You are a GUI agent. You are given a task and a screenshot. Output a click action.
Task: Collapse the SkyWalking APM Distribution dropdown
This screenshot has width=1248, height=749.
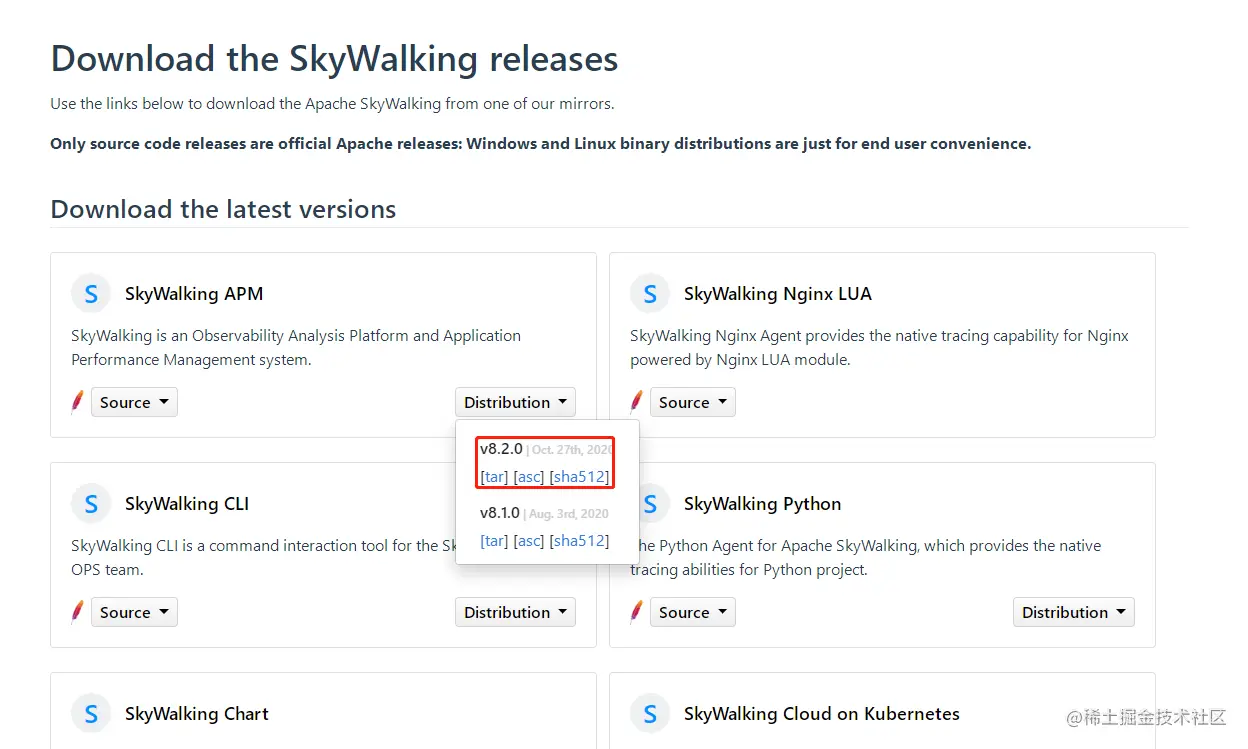pyautogui.click(x=515, y=403)
